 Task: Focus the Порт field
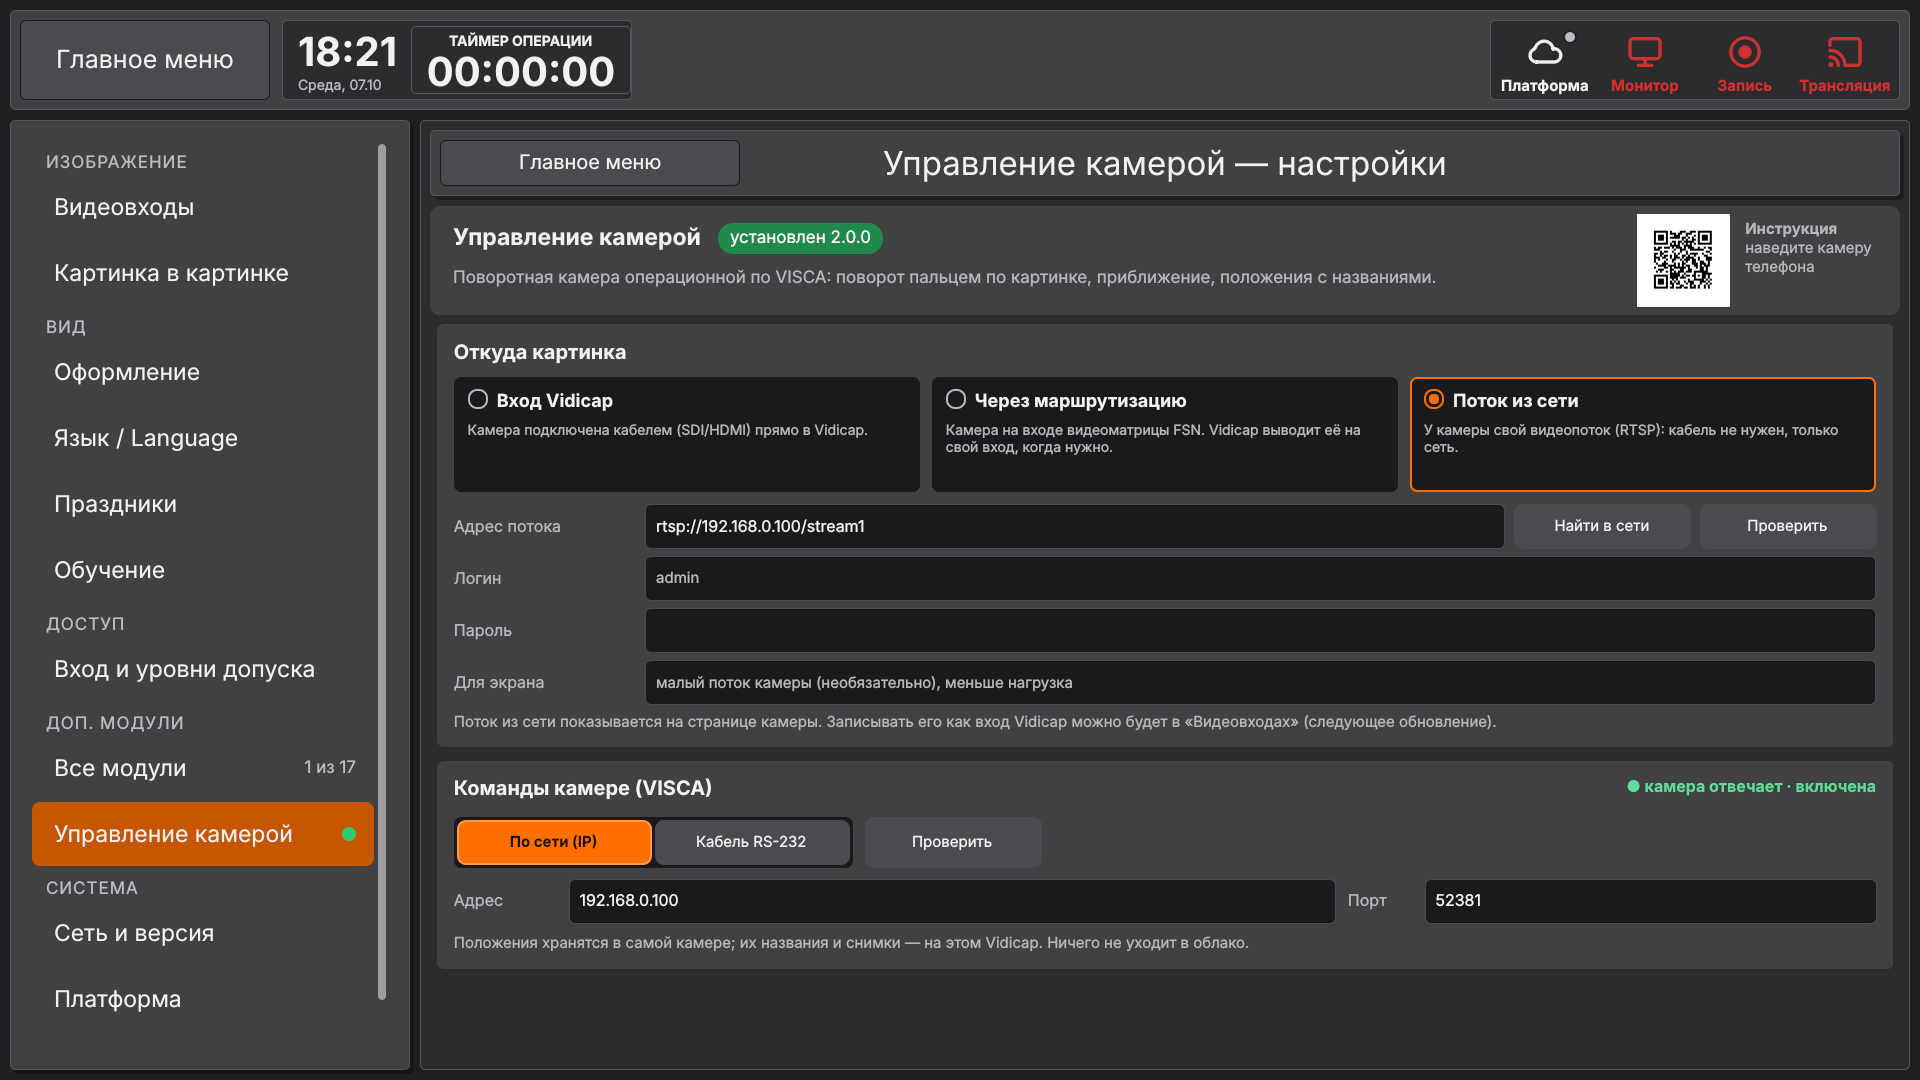[x=1650, y=901]
